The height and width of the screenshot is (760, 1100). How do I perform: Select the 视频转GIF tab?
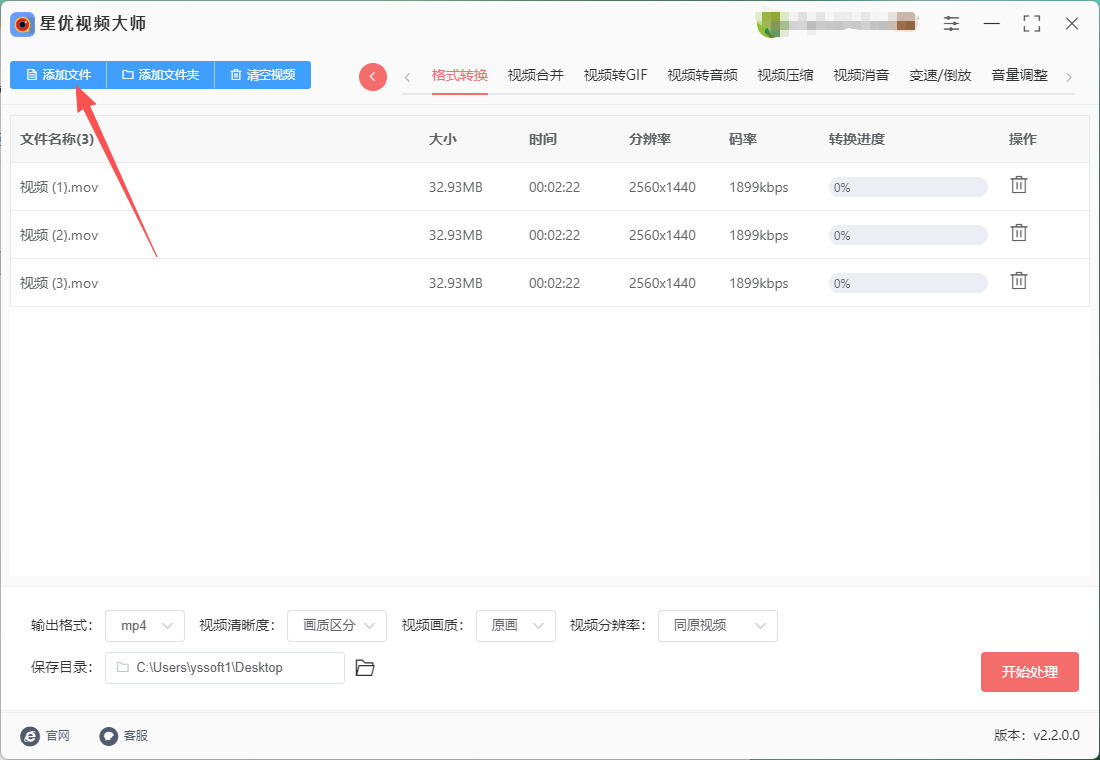615,75
